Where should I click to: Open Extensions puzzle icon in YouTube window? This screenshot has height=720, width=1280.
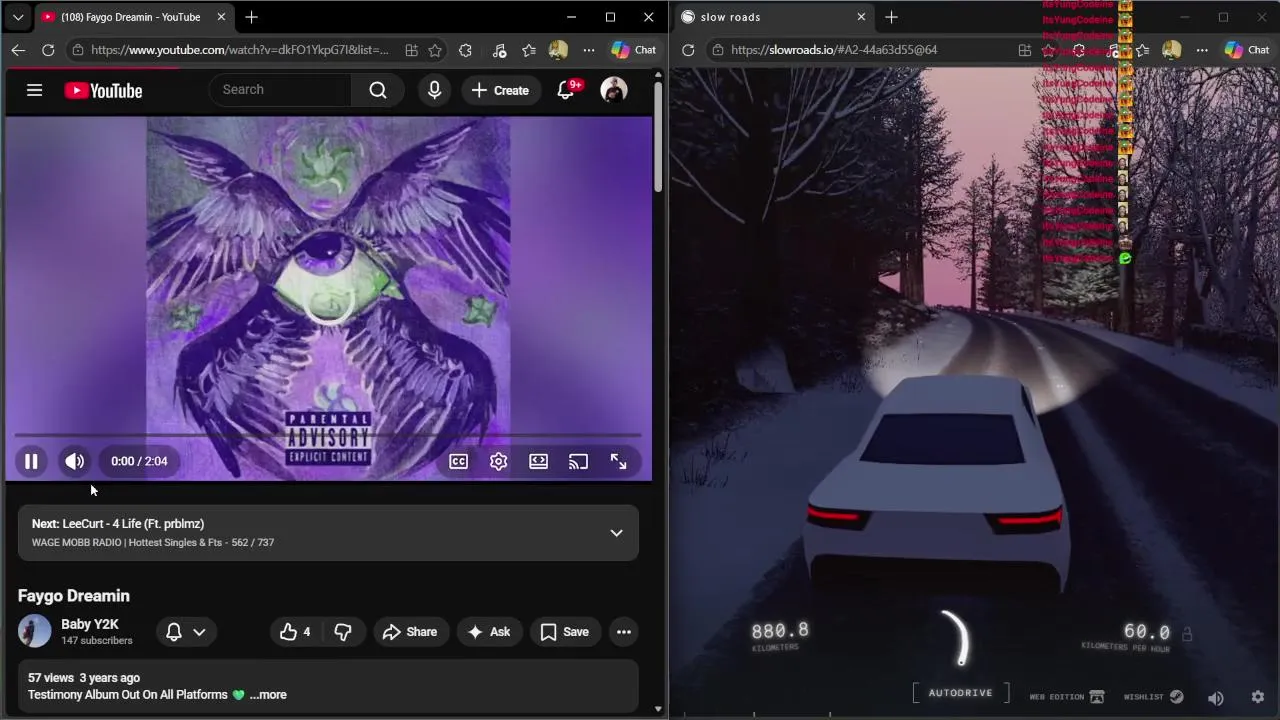pos(465,50)
